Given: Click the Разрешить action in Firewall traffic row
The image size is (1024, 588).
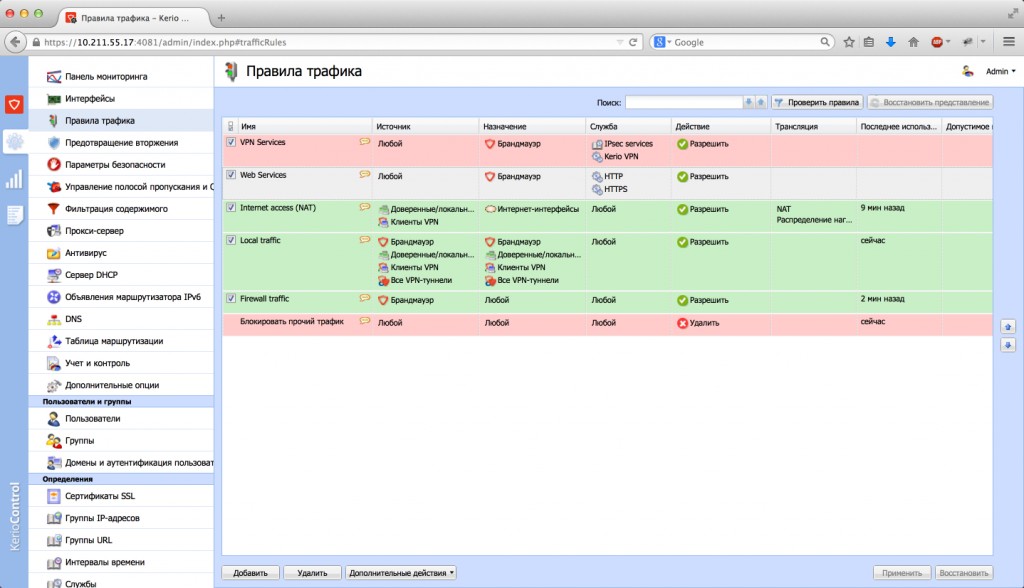Looking at the screenshot, I should 702,300.
